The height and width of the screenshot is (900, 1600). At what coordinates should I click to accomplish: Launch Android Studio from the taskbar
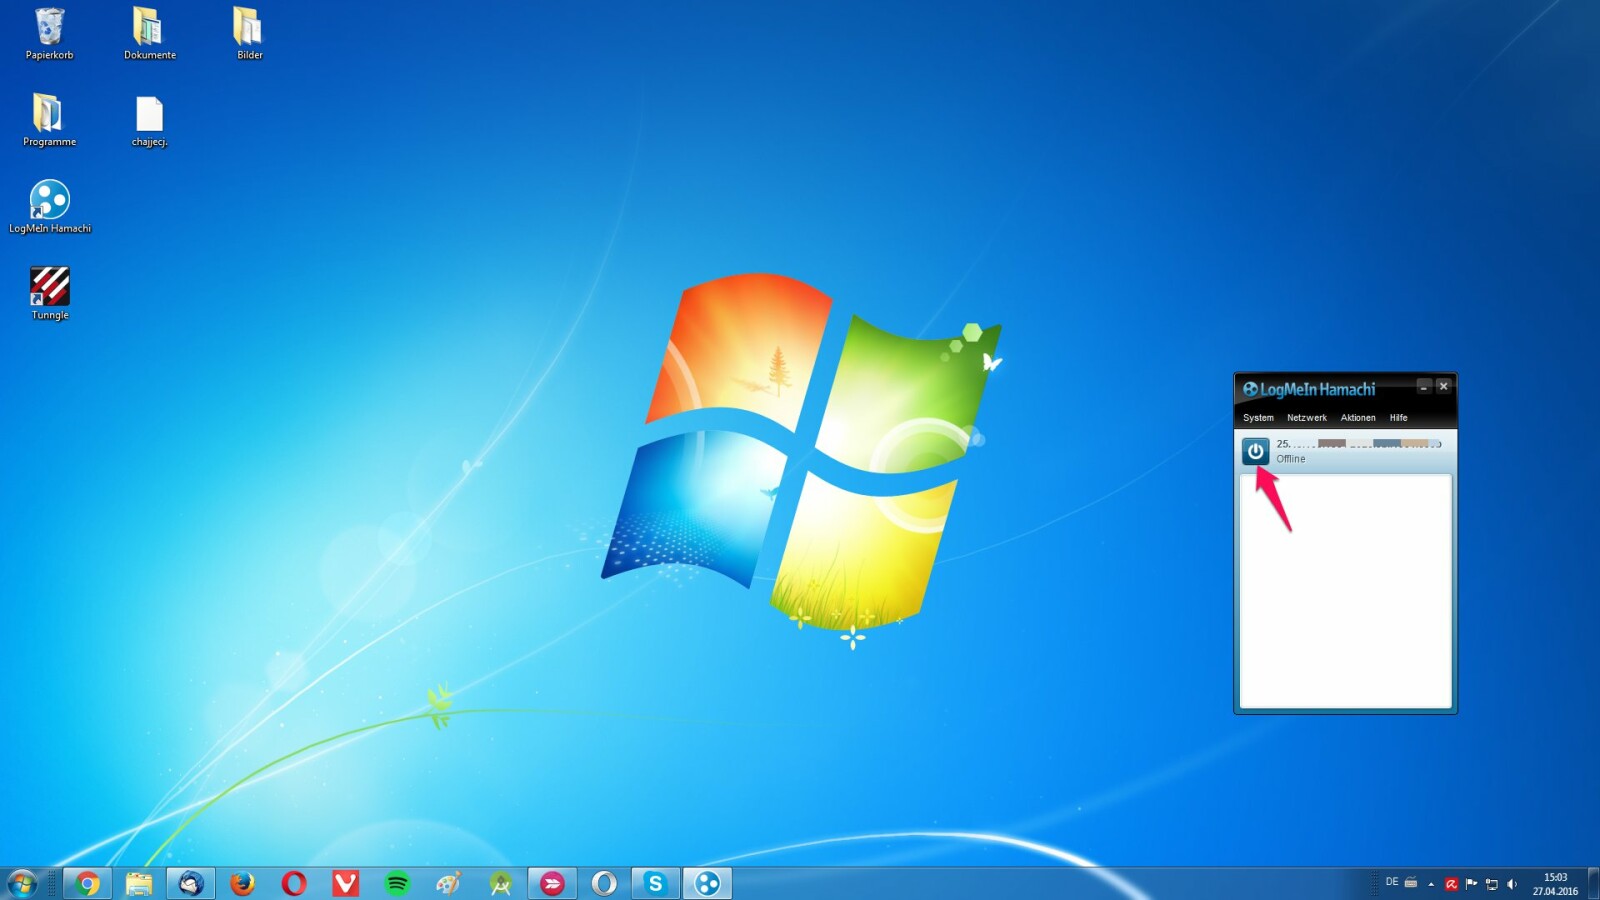(501, 883)
